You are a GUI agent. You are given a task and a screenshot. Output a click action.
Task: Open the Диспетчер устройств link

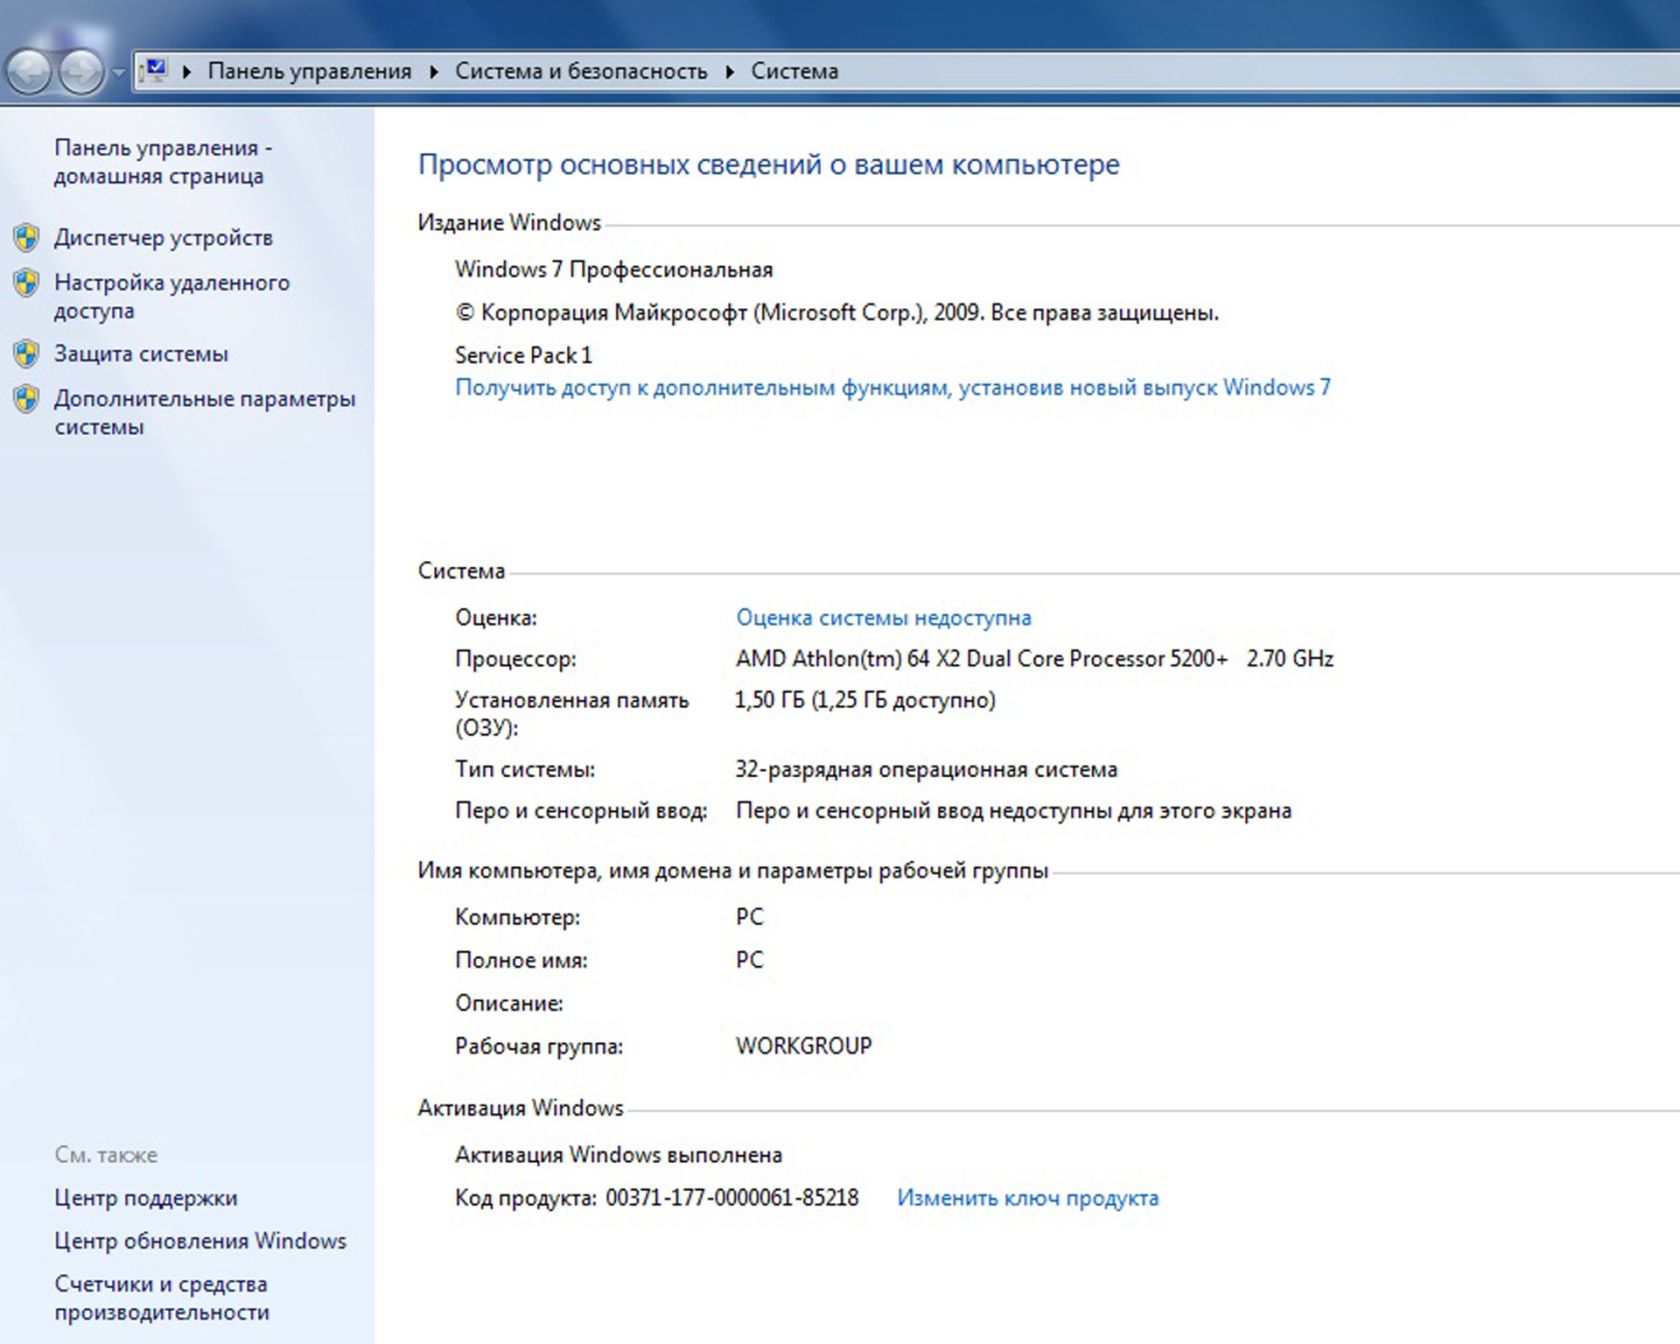(x=163, y=238)
